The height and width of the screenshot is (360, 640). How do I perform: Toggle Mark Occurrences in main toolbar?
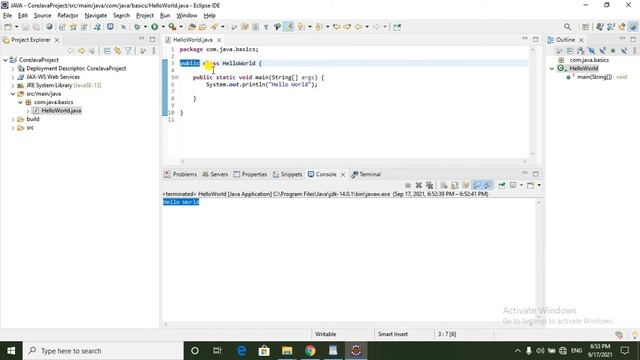(x=289, y=27)
